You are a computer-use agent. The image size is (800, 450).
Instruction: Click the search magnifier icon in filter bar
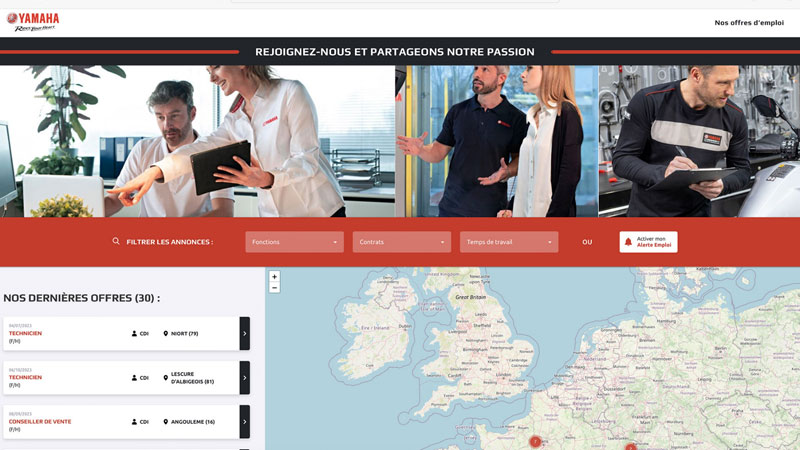[x=116, y=241]
